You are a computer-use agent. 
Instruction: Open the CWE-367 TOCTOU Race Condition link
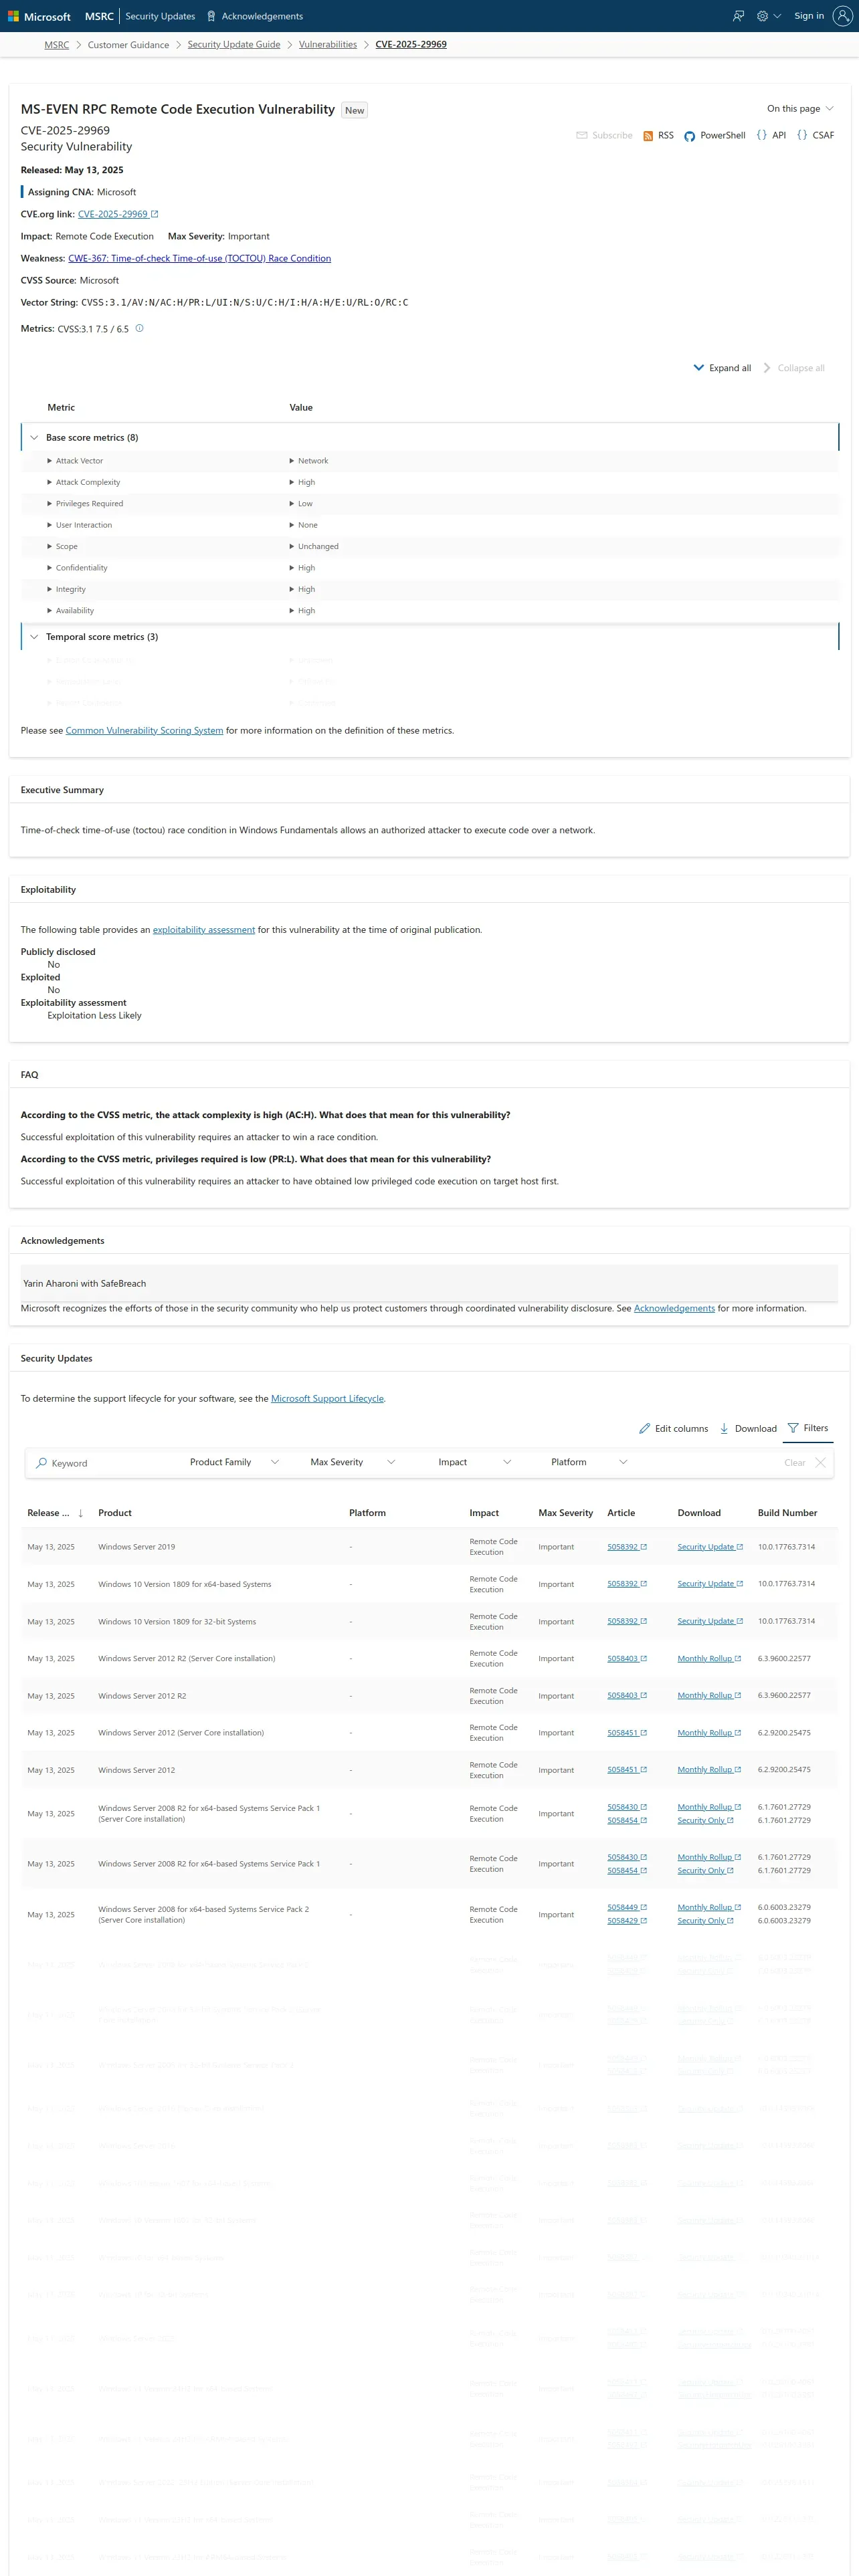pos(199,258)
